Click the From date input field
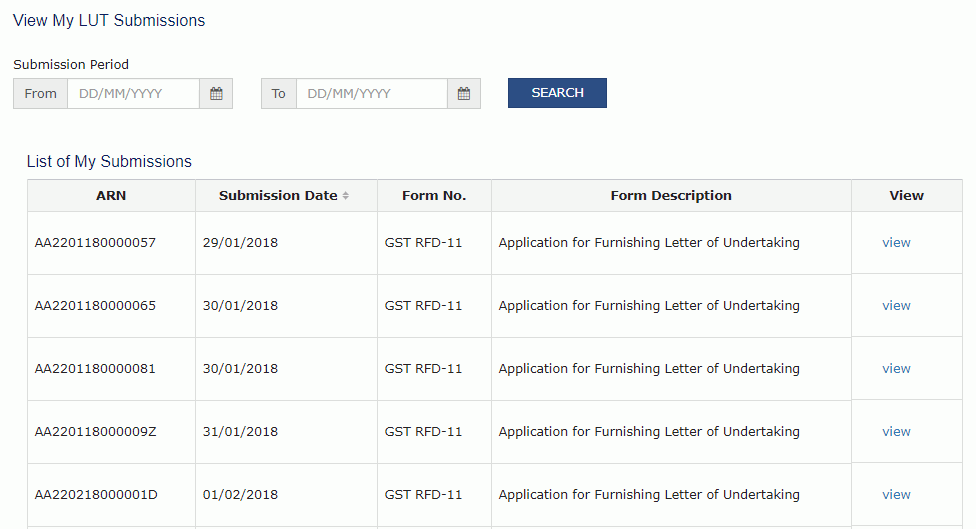976x529 pixels. coord(133,94)
